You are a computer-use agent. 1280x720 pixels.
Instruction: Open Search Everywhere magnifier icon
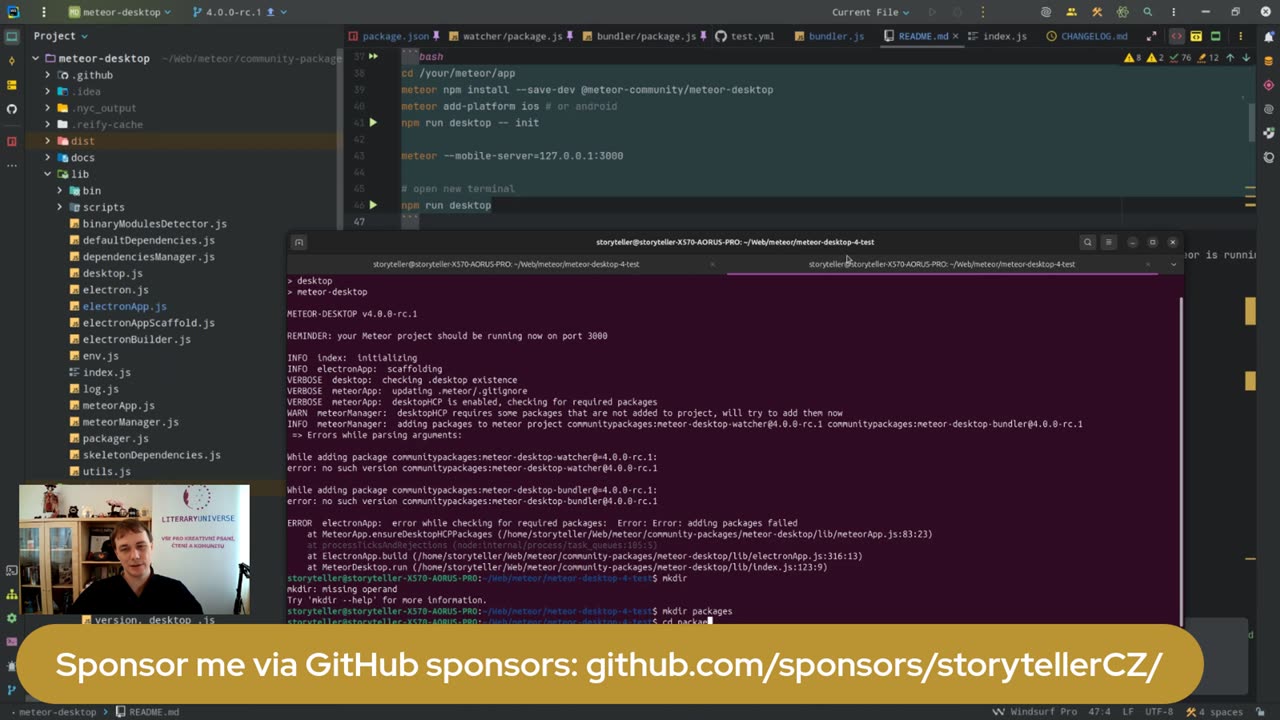[x=1148, y=12]
